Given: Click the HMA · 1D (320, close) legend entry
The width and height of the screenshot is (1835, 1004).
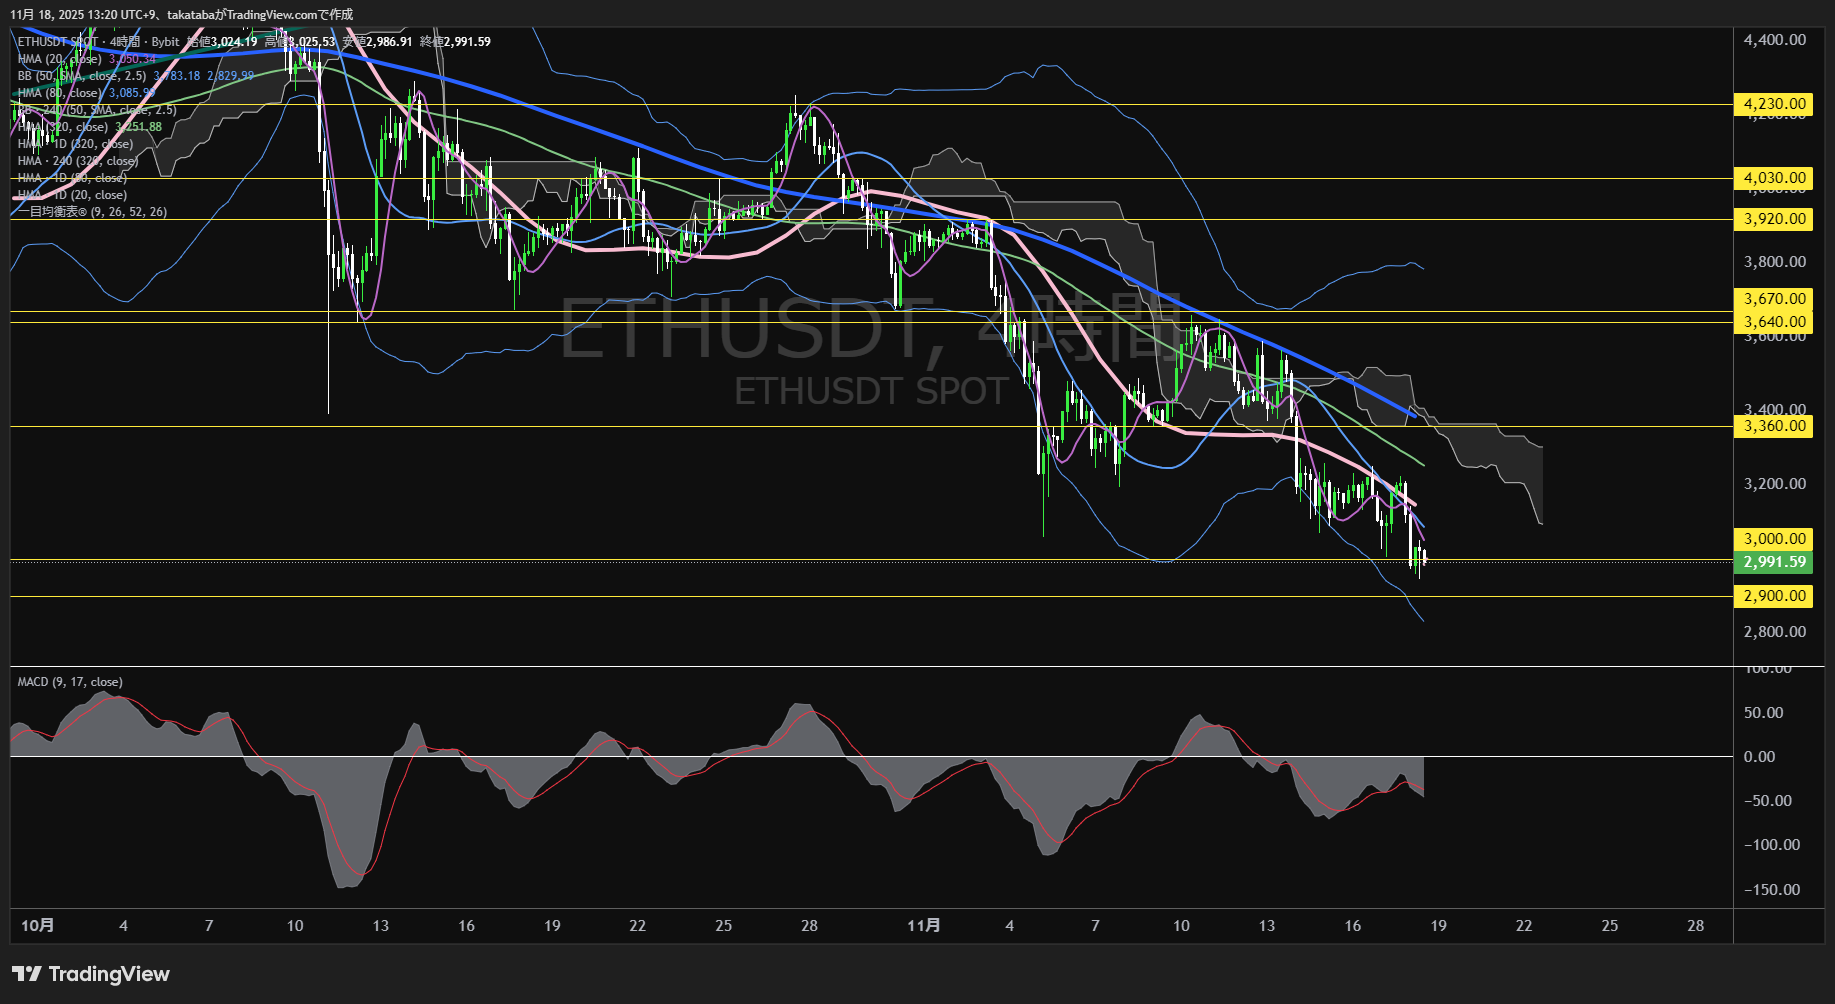Looking at the screenshot, I should [74, 144].
